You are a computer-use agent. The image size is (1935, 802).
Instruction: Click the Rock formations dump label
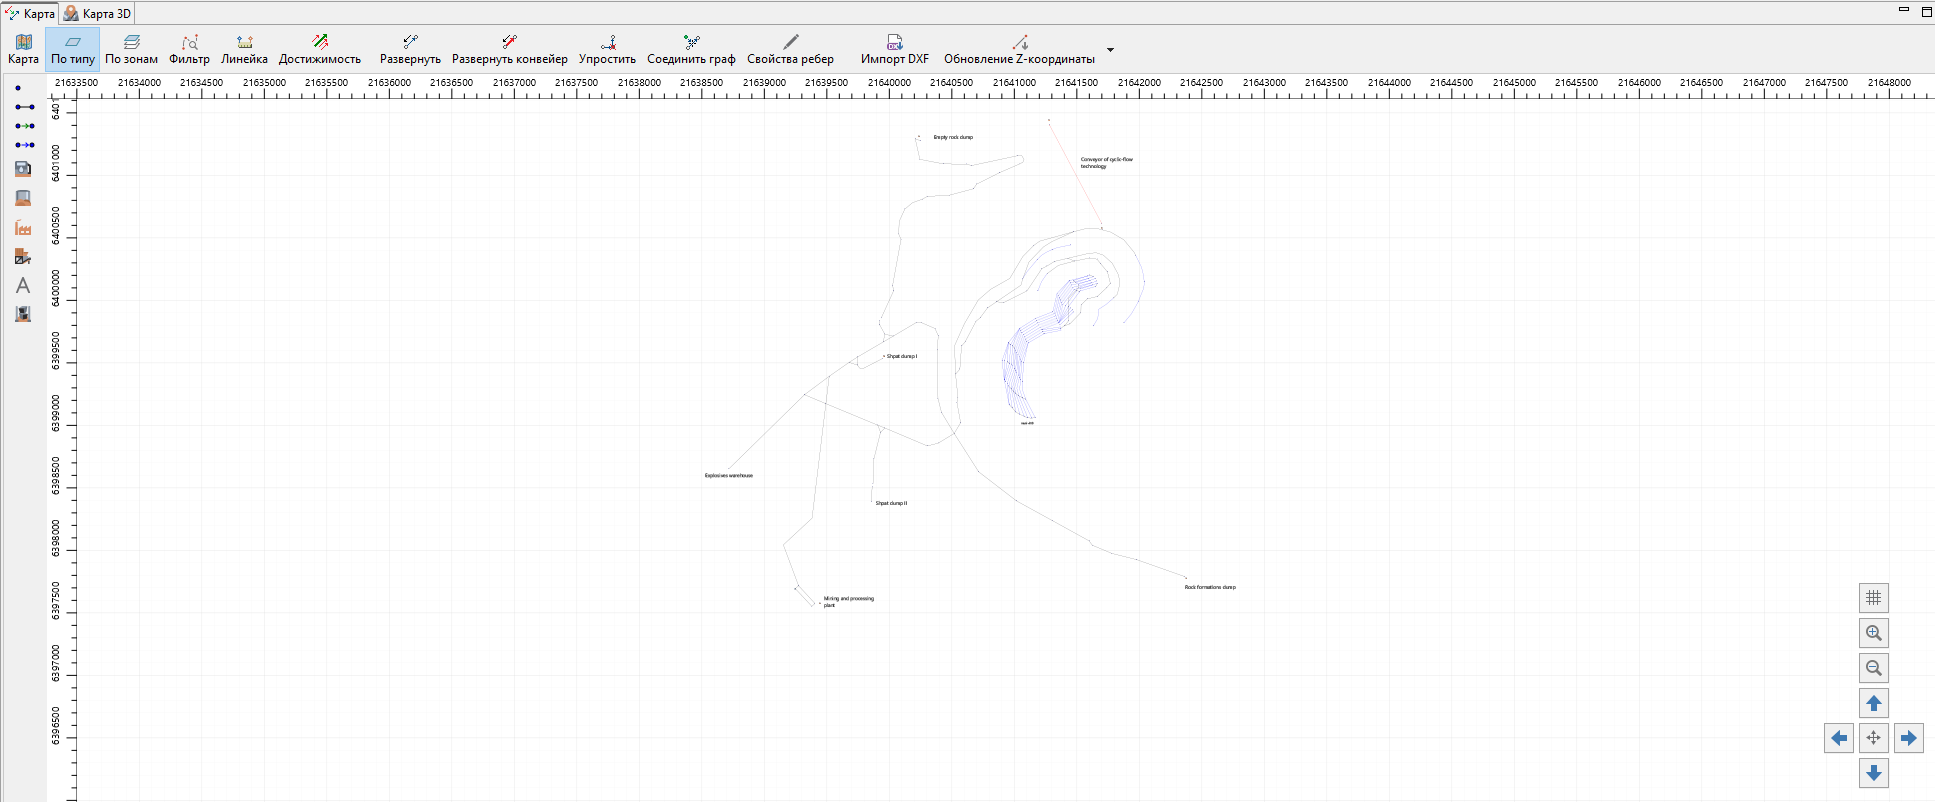click(1210, 587)
